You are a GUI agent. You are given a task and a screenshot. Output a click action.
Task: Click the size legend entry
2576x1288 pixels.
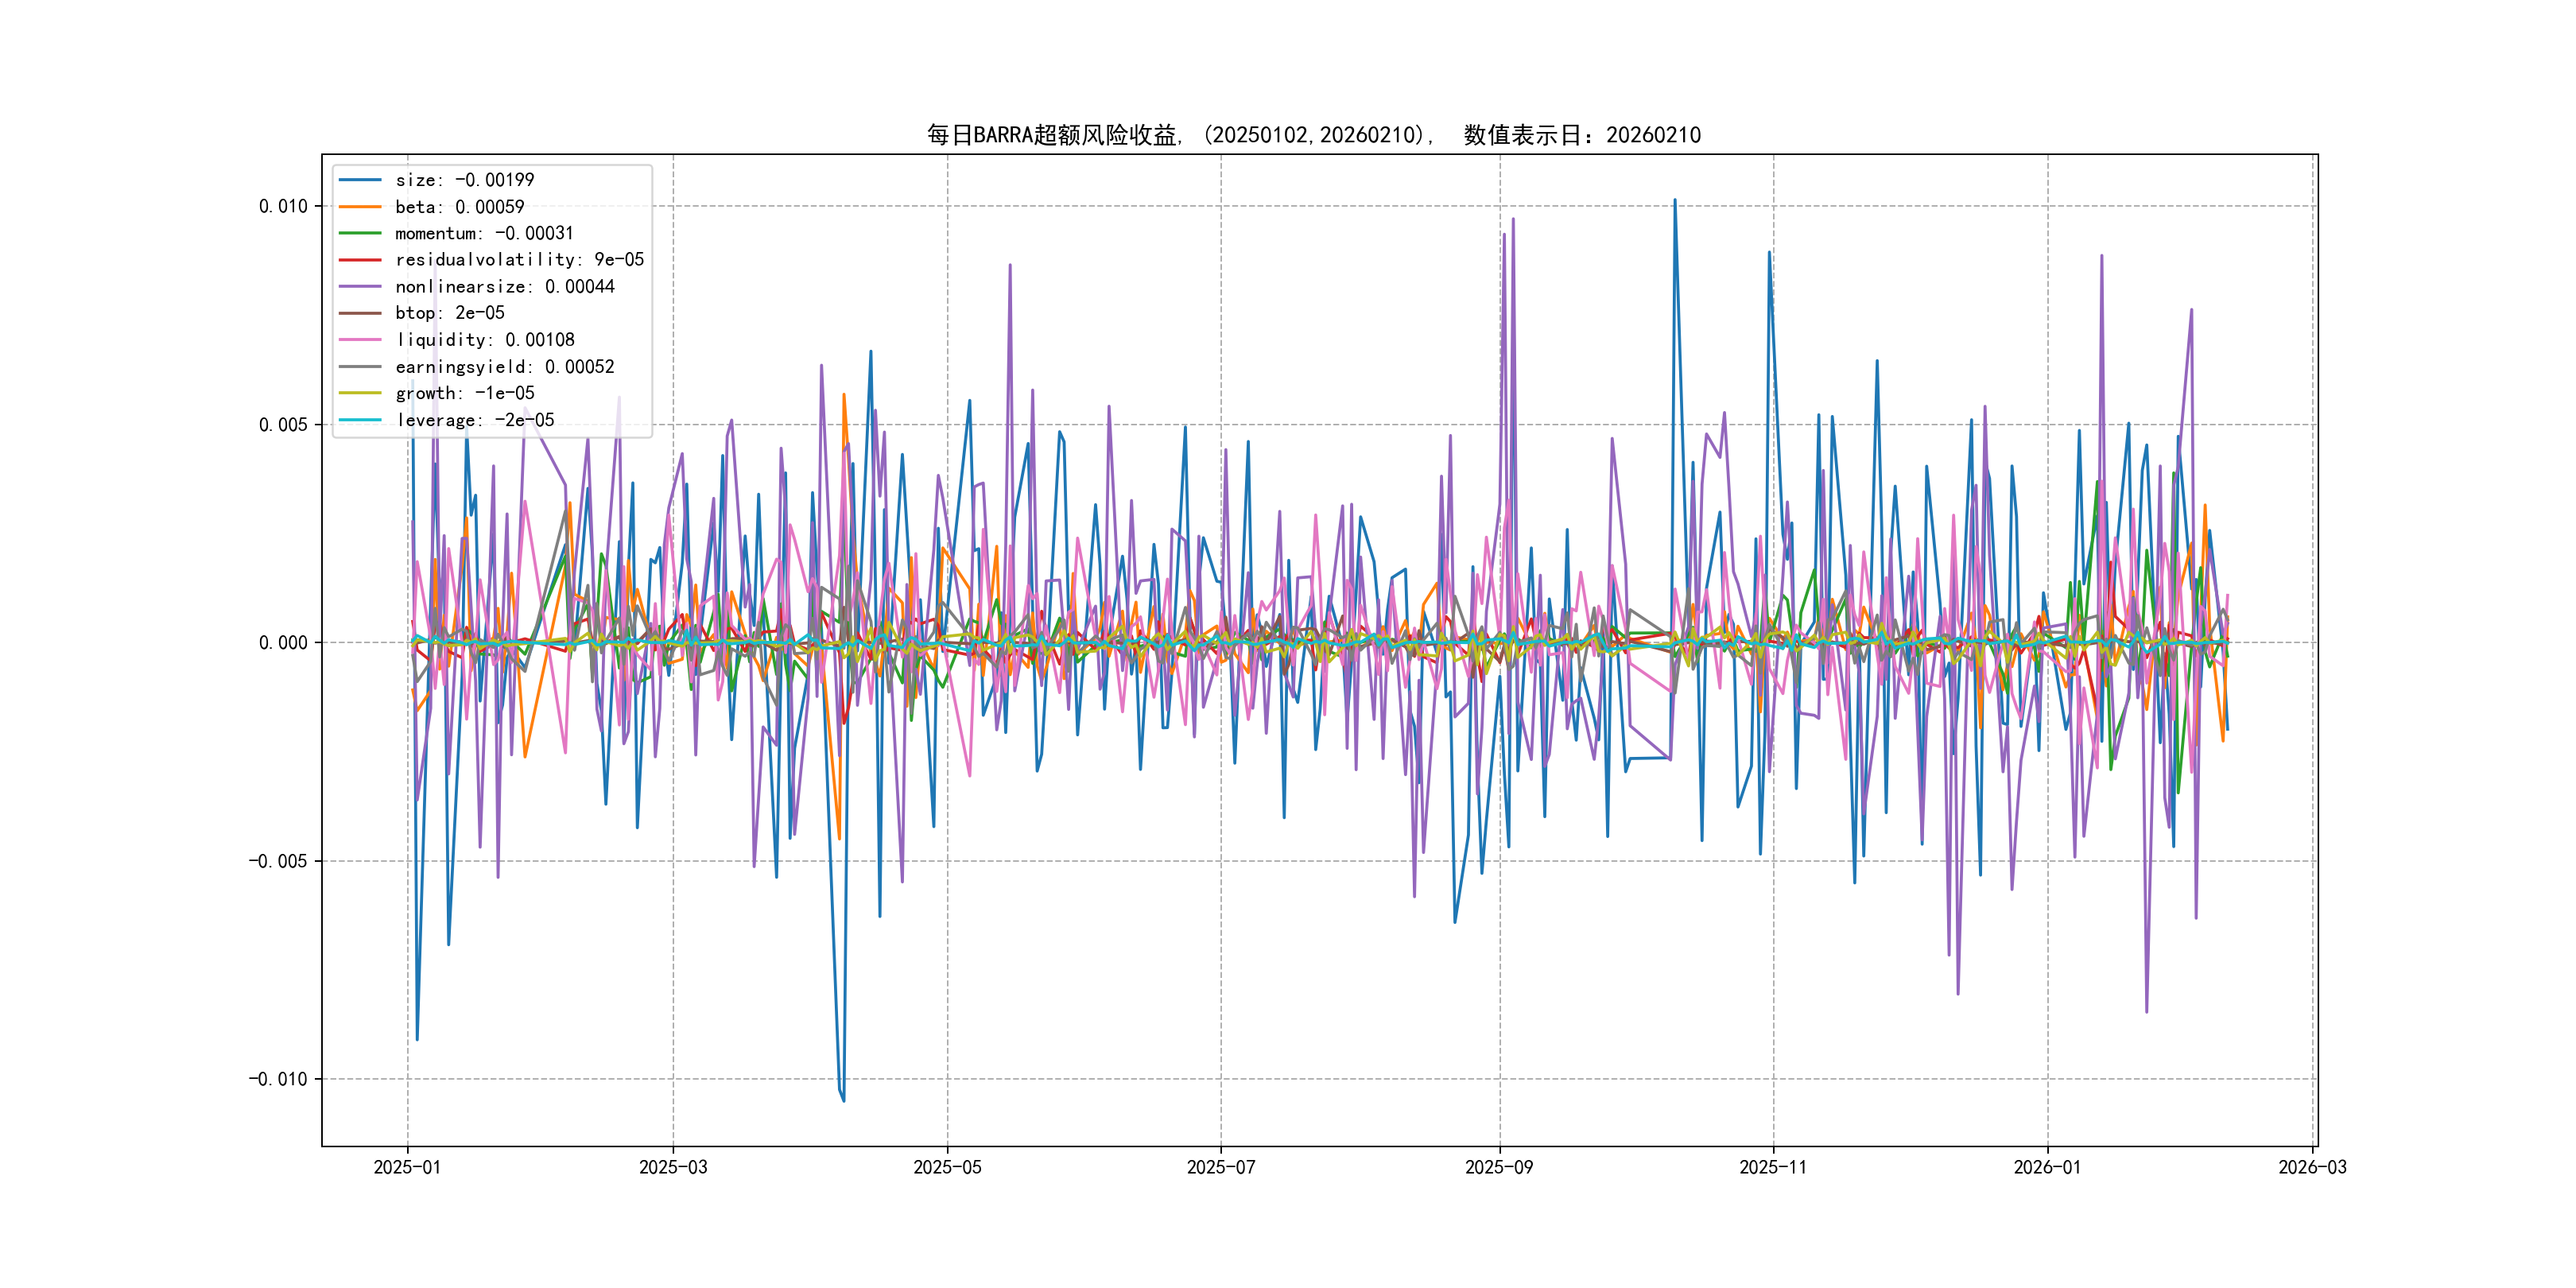464,180
